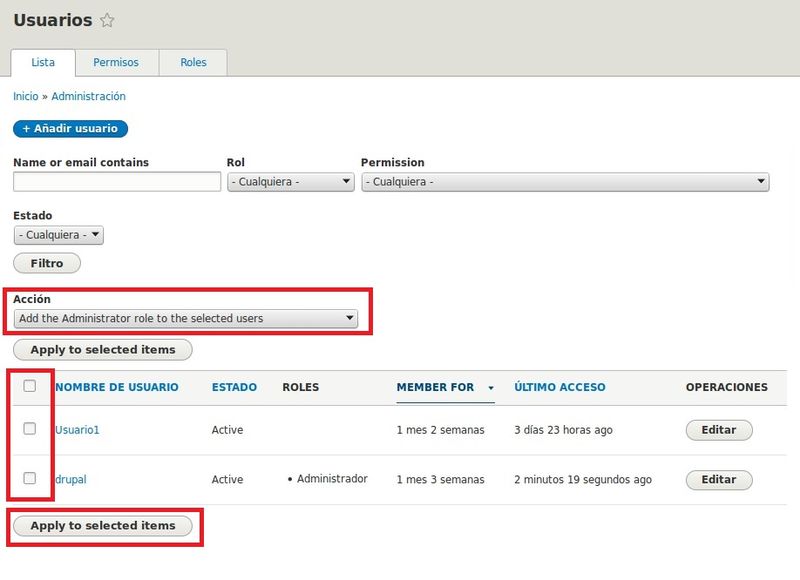
Task: Toggle the Member for sort arrow
Action: (491, 388)
